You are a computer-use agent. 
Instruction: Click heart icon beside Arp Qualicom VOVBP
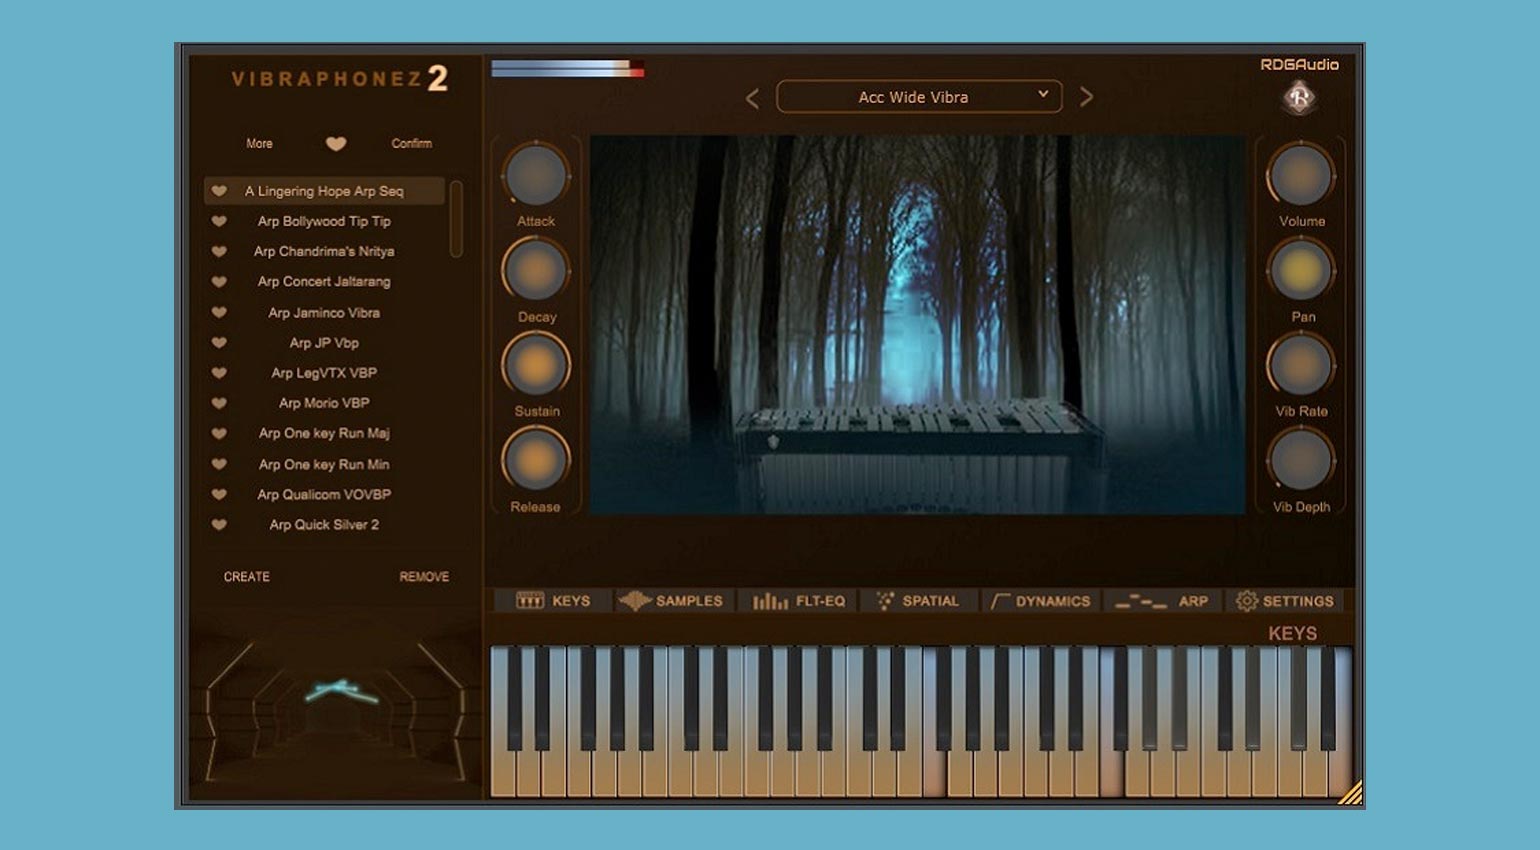219,494
